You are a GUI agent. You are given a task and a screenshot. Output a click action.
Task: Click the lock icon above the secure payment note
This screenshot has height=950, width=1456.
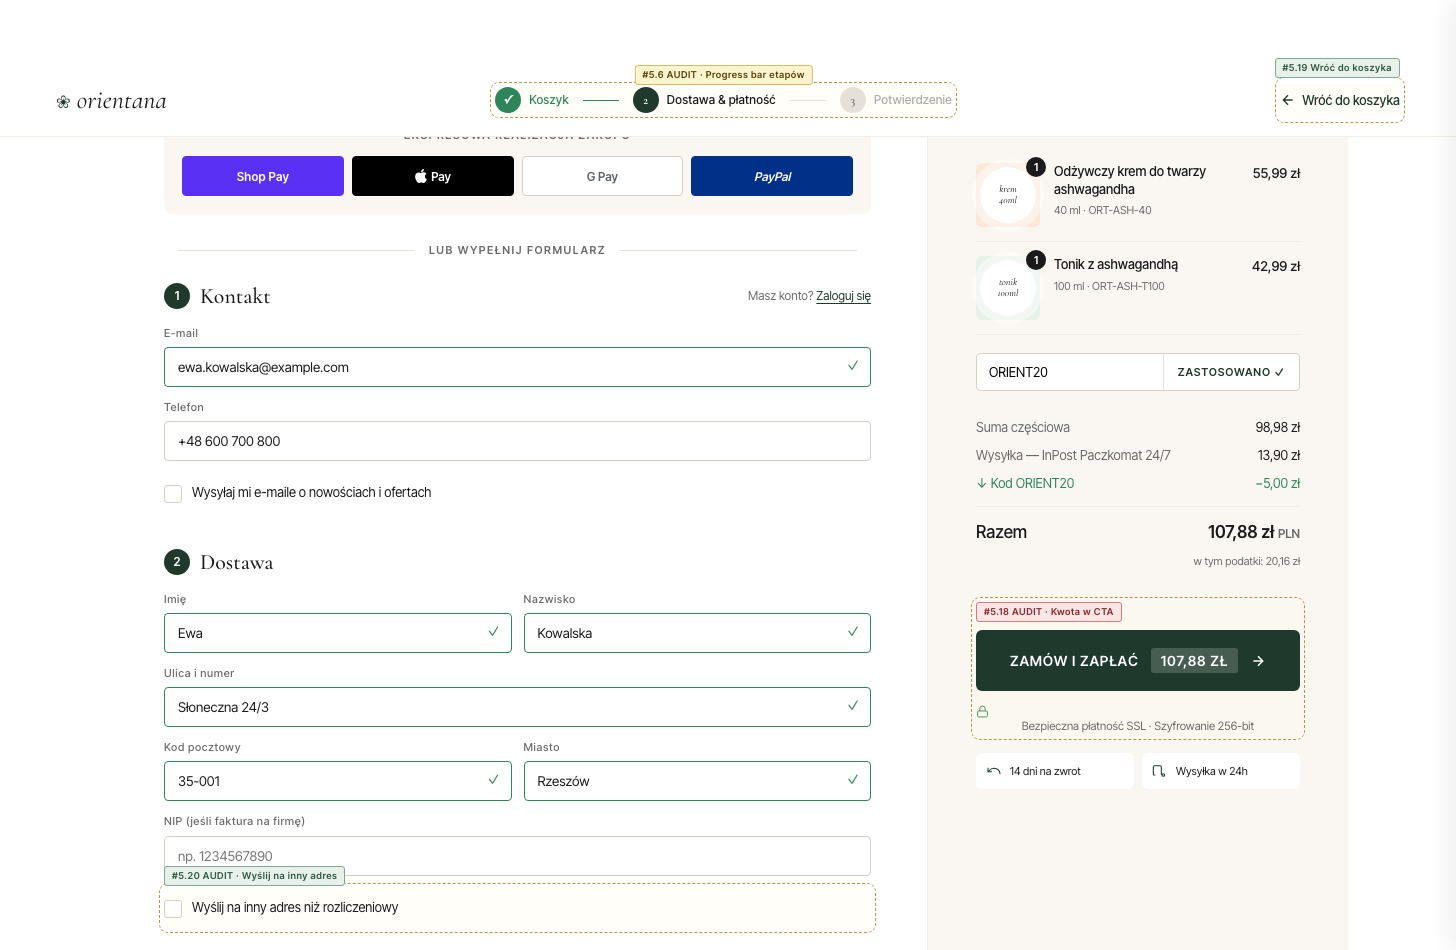pos(982,711)
